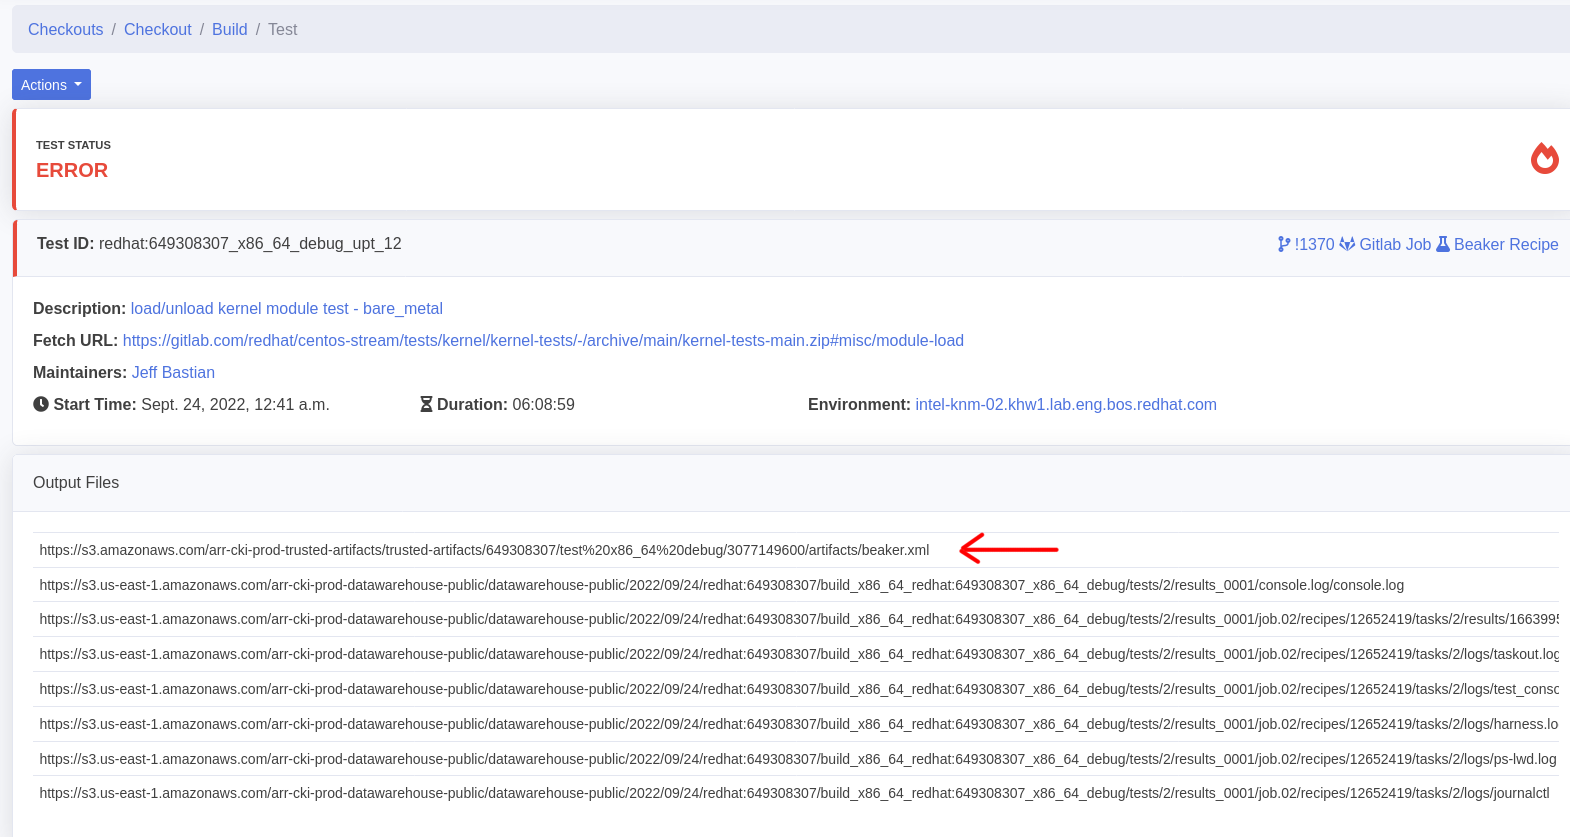Click the clock icon beside Start Time
1570x837 pixels.
click(x=41, y=404)
